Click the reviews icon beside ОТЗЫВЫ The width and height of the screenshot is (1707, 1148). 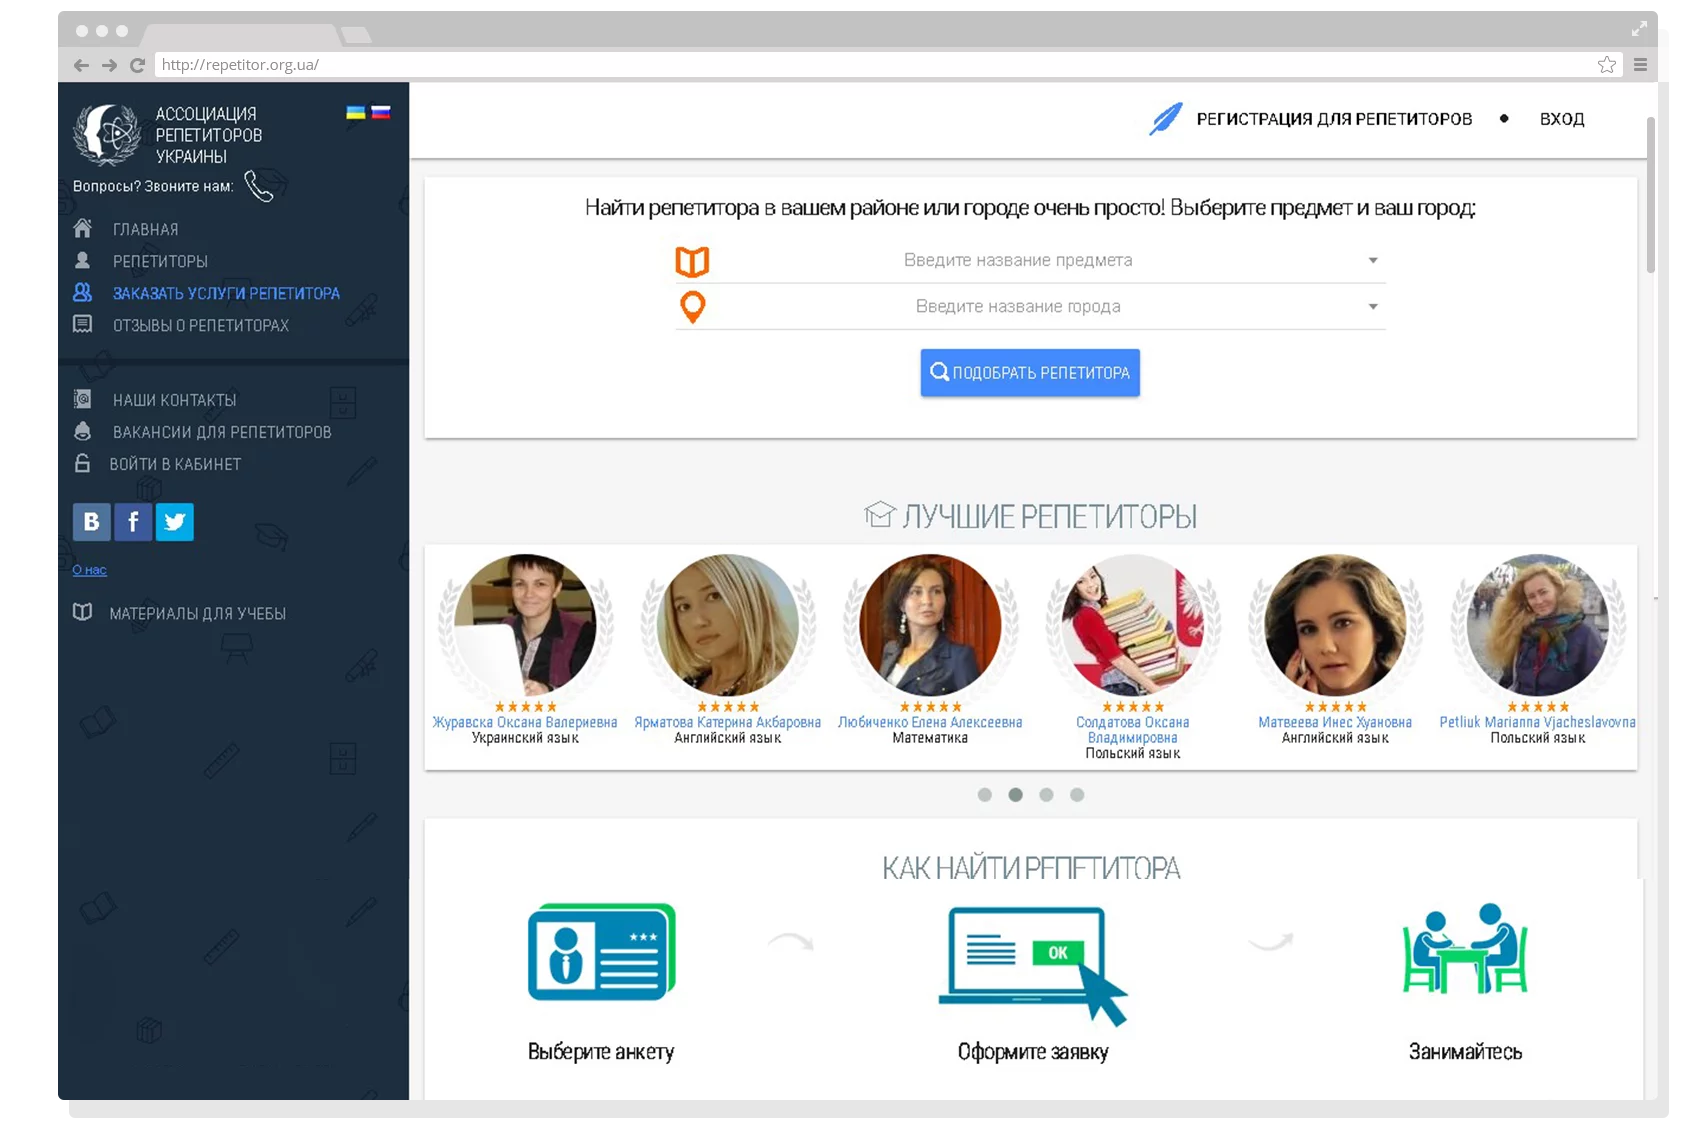(83, 324)
